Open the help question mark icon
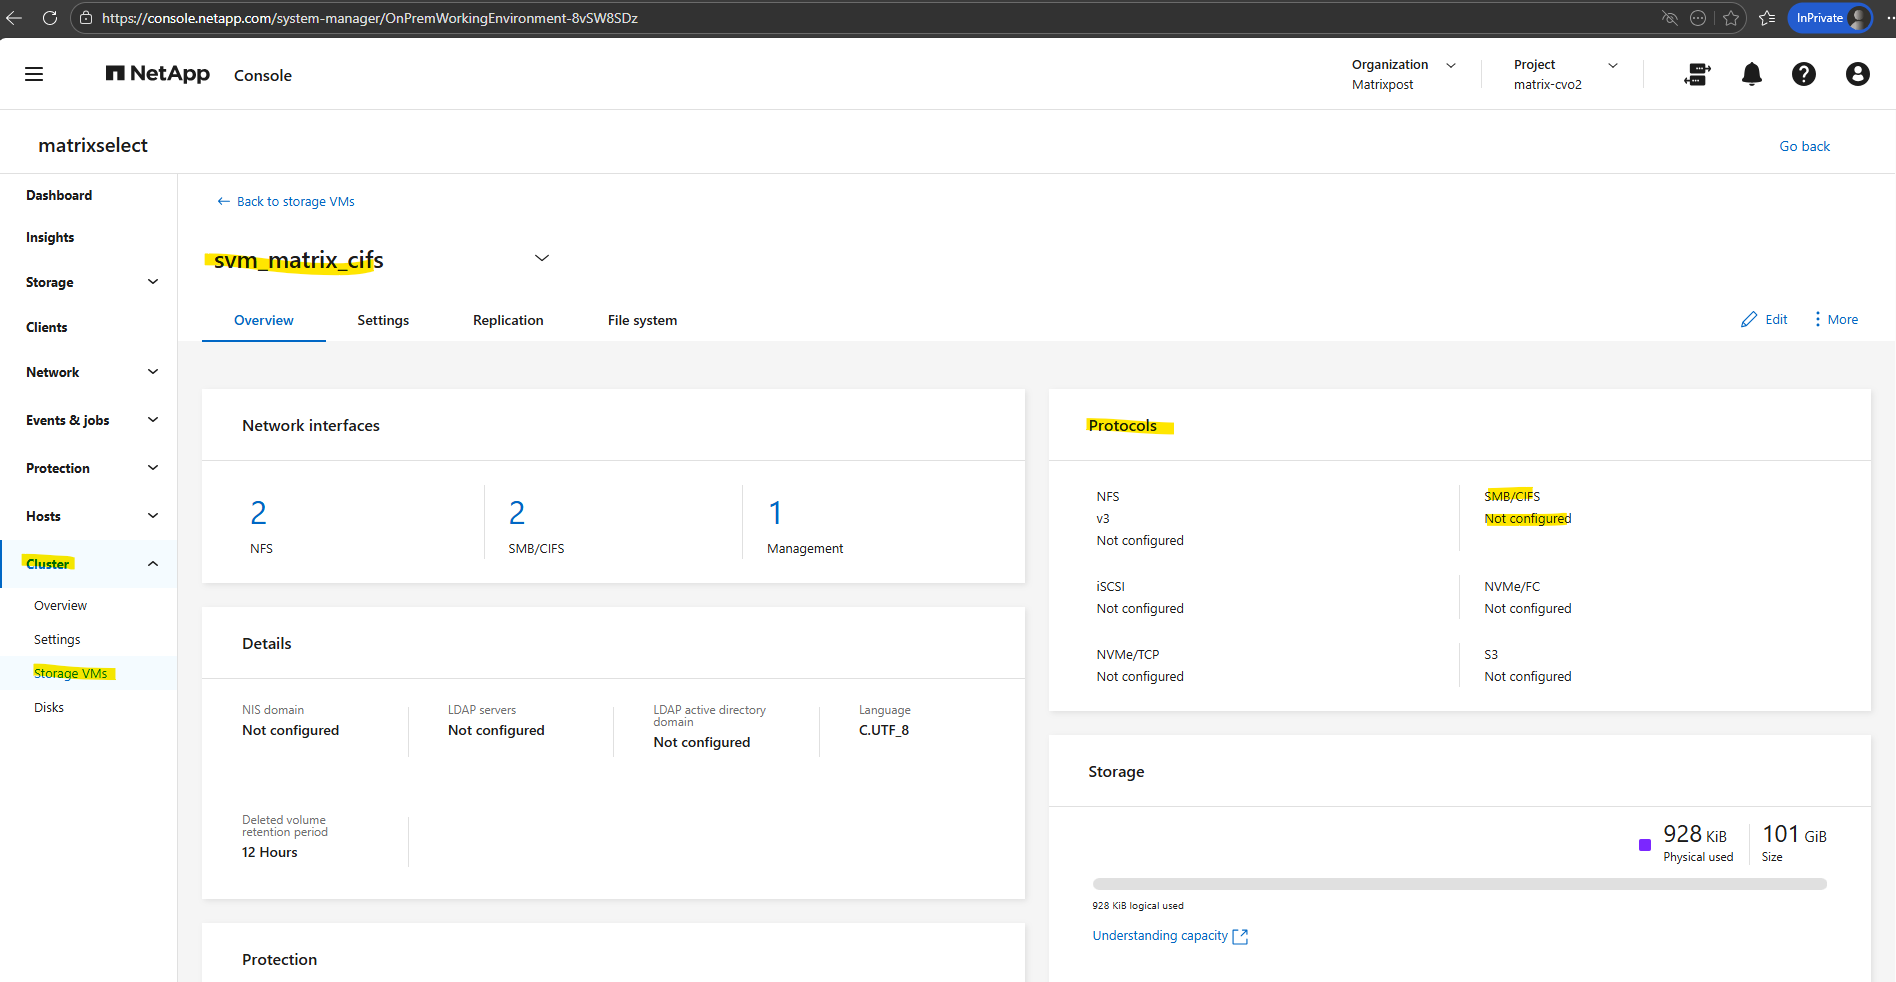1896x982 pixels. tap(1803, 74)
